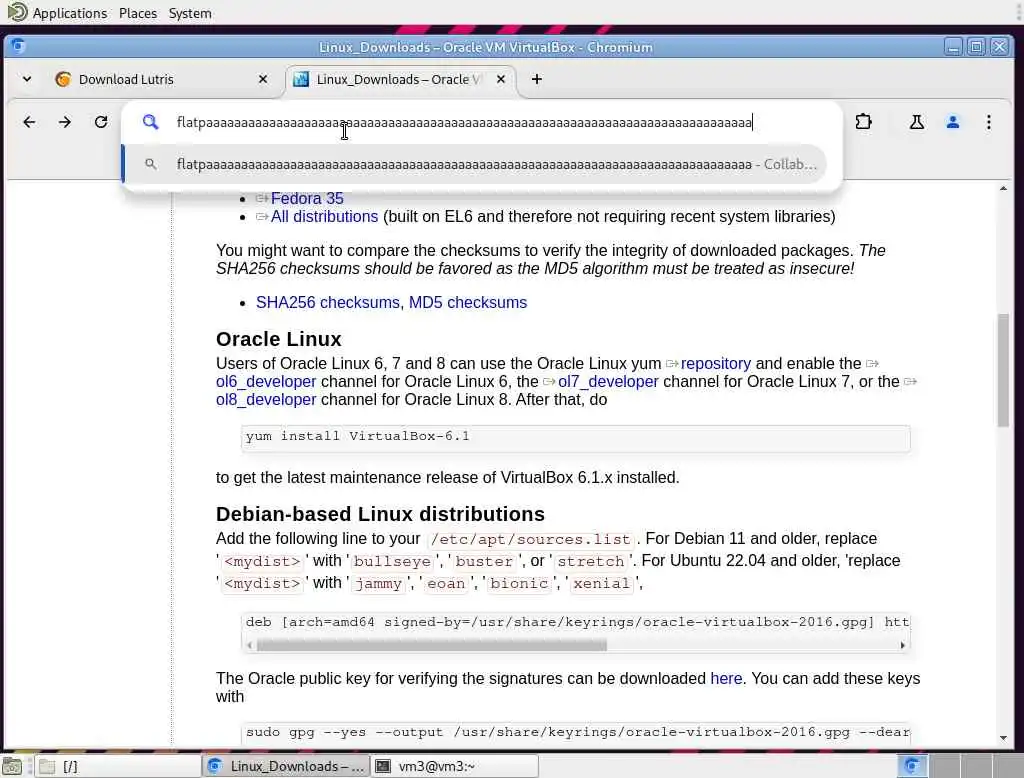This screenshot has width=1024, height=778.
Task: Go forward with the forward arrow
Action: click(x=65, y=122)
